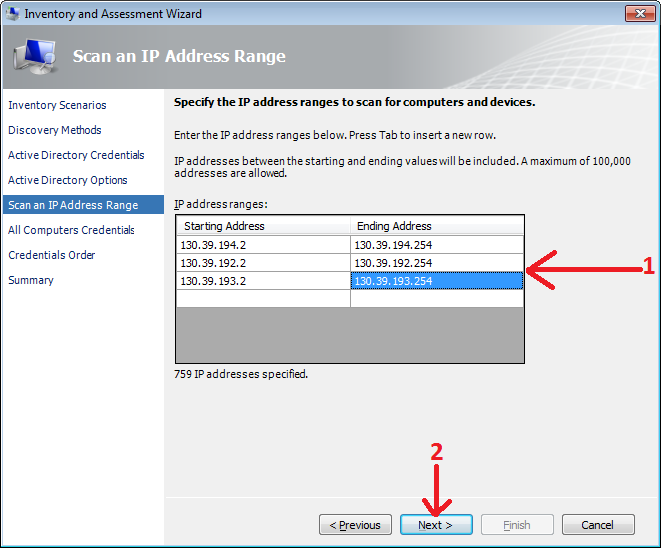
Task: Select ending address 130.39.194.254 cell
Action: 437,245
